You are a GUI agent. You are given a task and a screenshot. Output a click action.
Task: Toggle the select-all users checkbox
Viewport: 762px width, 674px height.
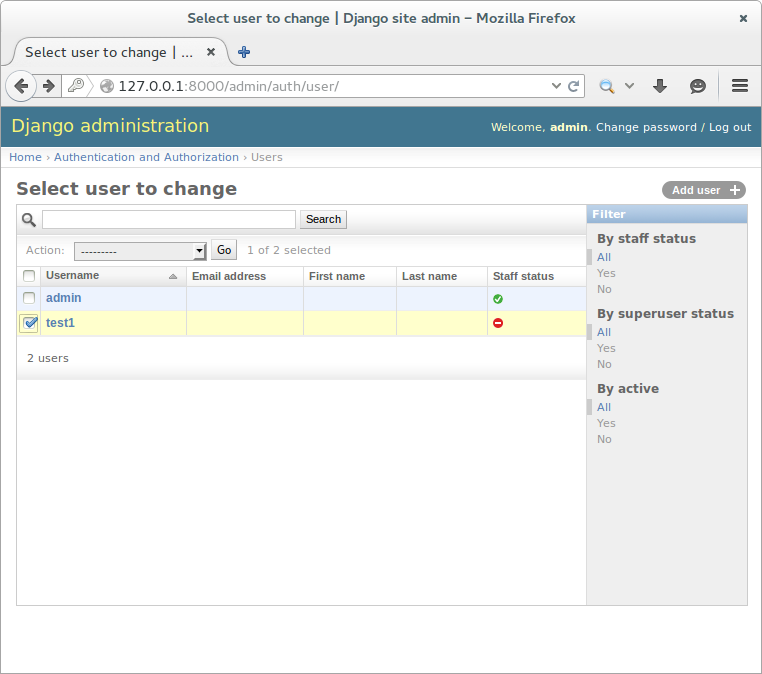(x=29, y=276)
